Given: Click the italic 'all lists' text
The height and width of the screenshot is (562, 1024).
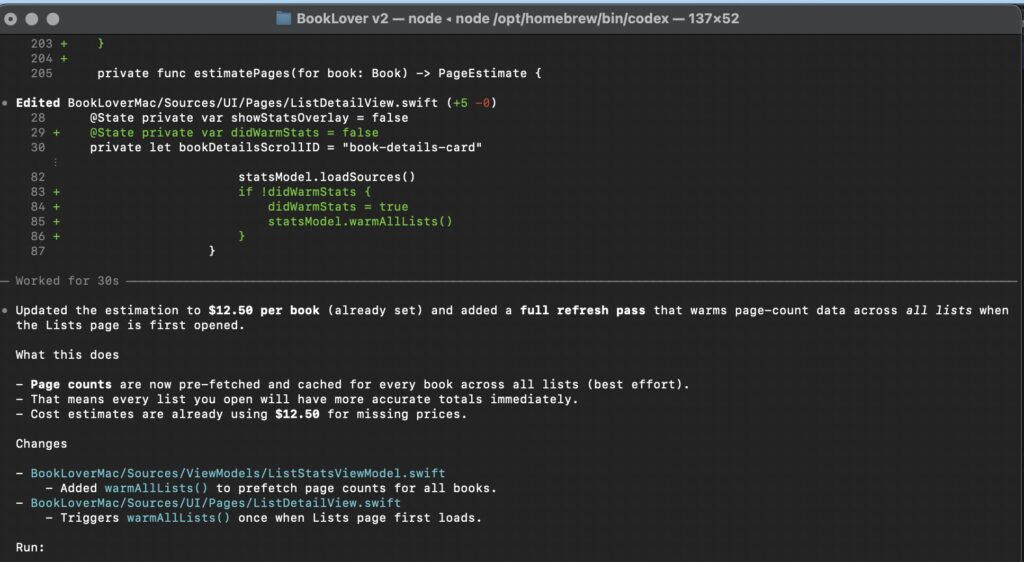Looking at the screenshot, I should 938,310.
